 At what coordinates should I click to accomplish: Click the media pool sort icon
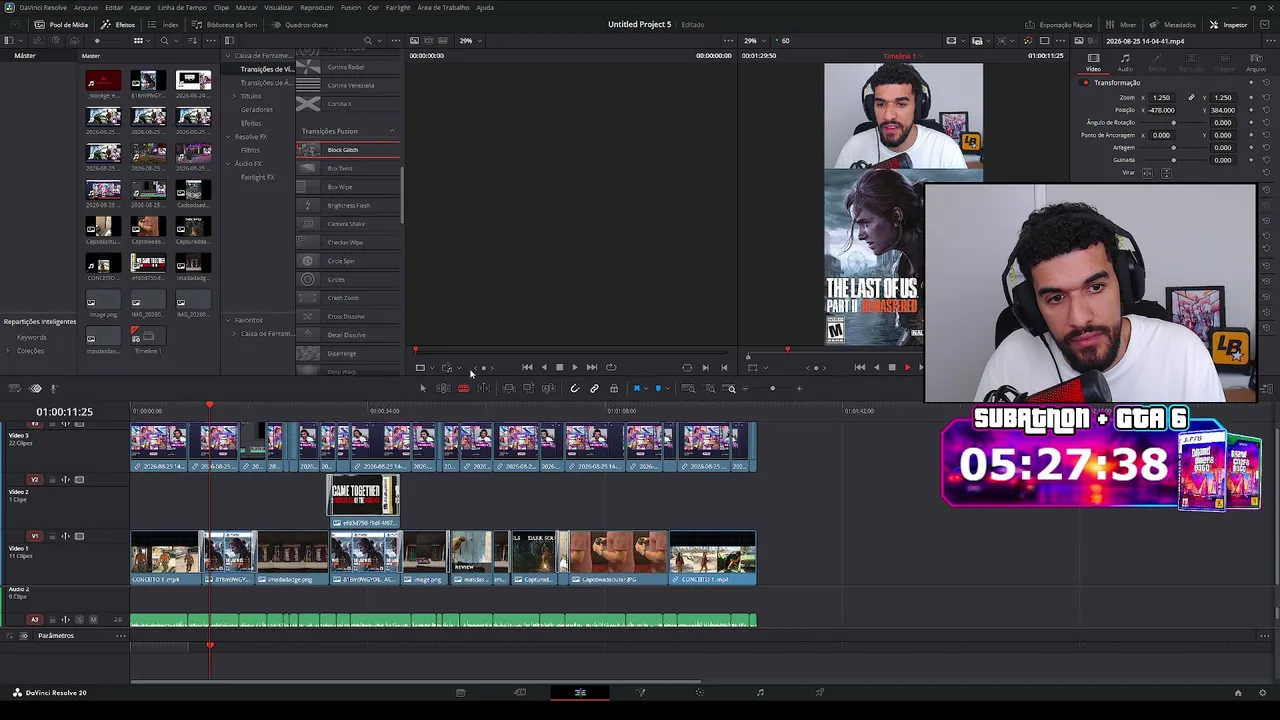point(190,41)
